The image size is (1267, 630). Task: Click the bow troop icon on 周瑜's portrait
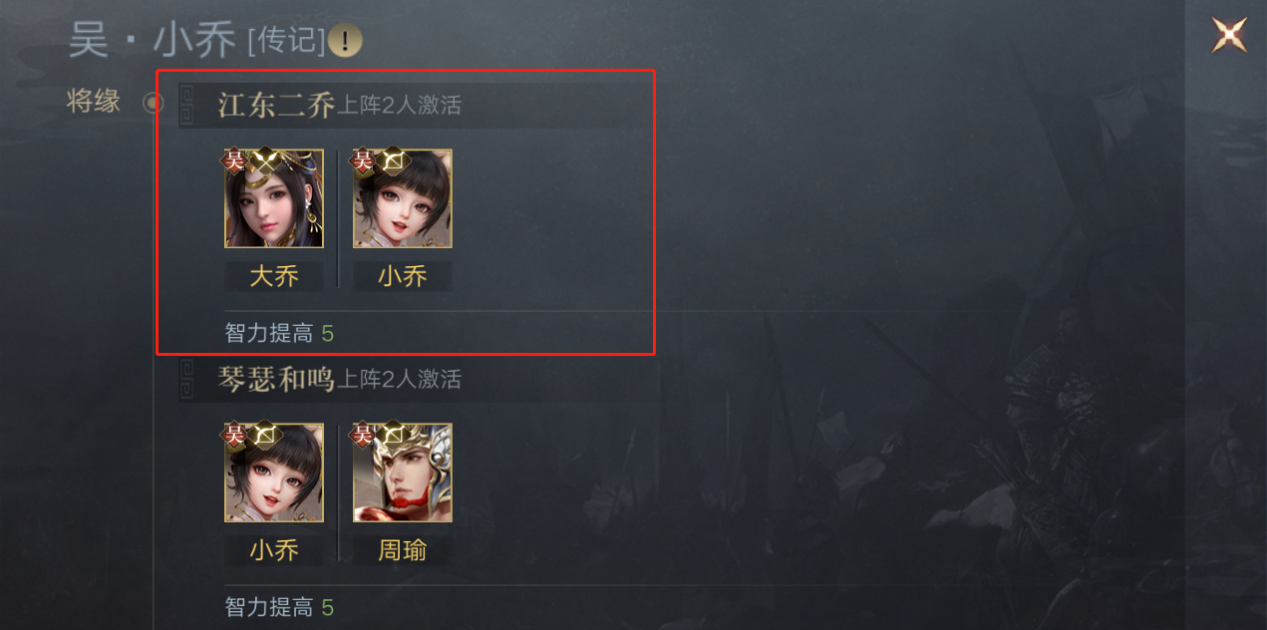point(394,435)
